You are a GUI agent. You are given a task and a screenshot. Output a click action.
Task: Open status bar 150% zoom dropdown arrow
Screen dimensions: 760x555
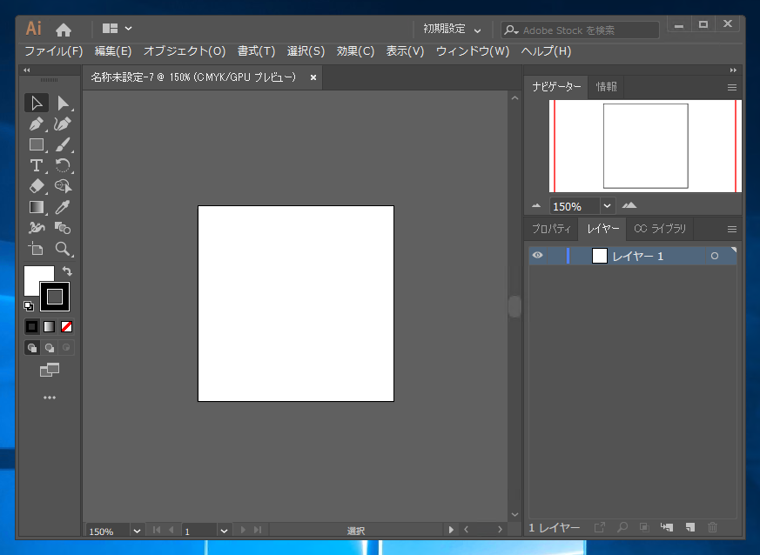pos(137,531)
